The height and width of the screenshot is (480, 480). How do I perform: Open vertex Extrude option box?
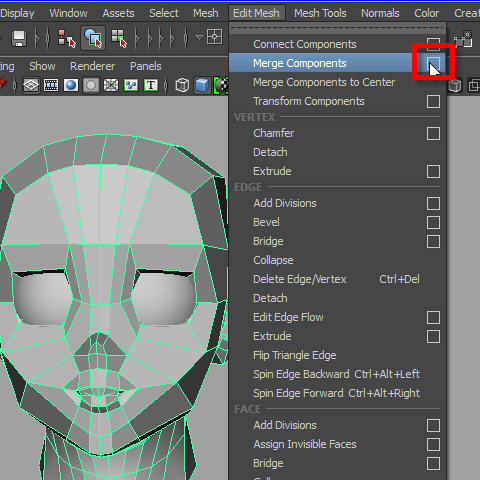[433, 171]
